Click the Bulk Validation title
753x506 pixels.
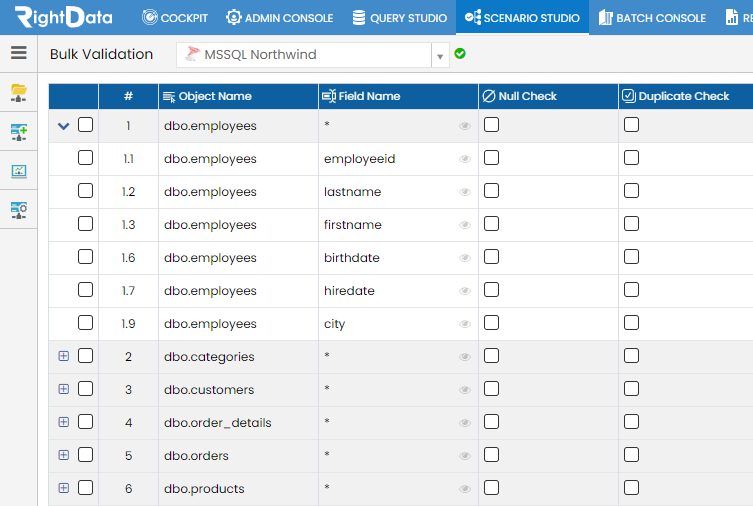(x=101, y=54)
